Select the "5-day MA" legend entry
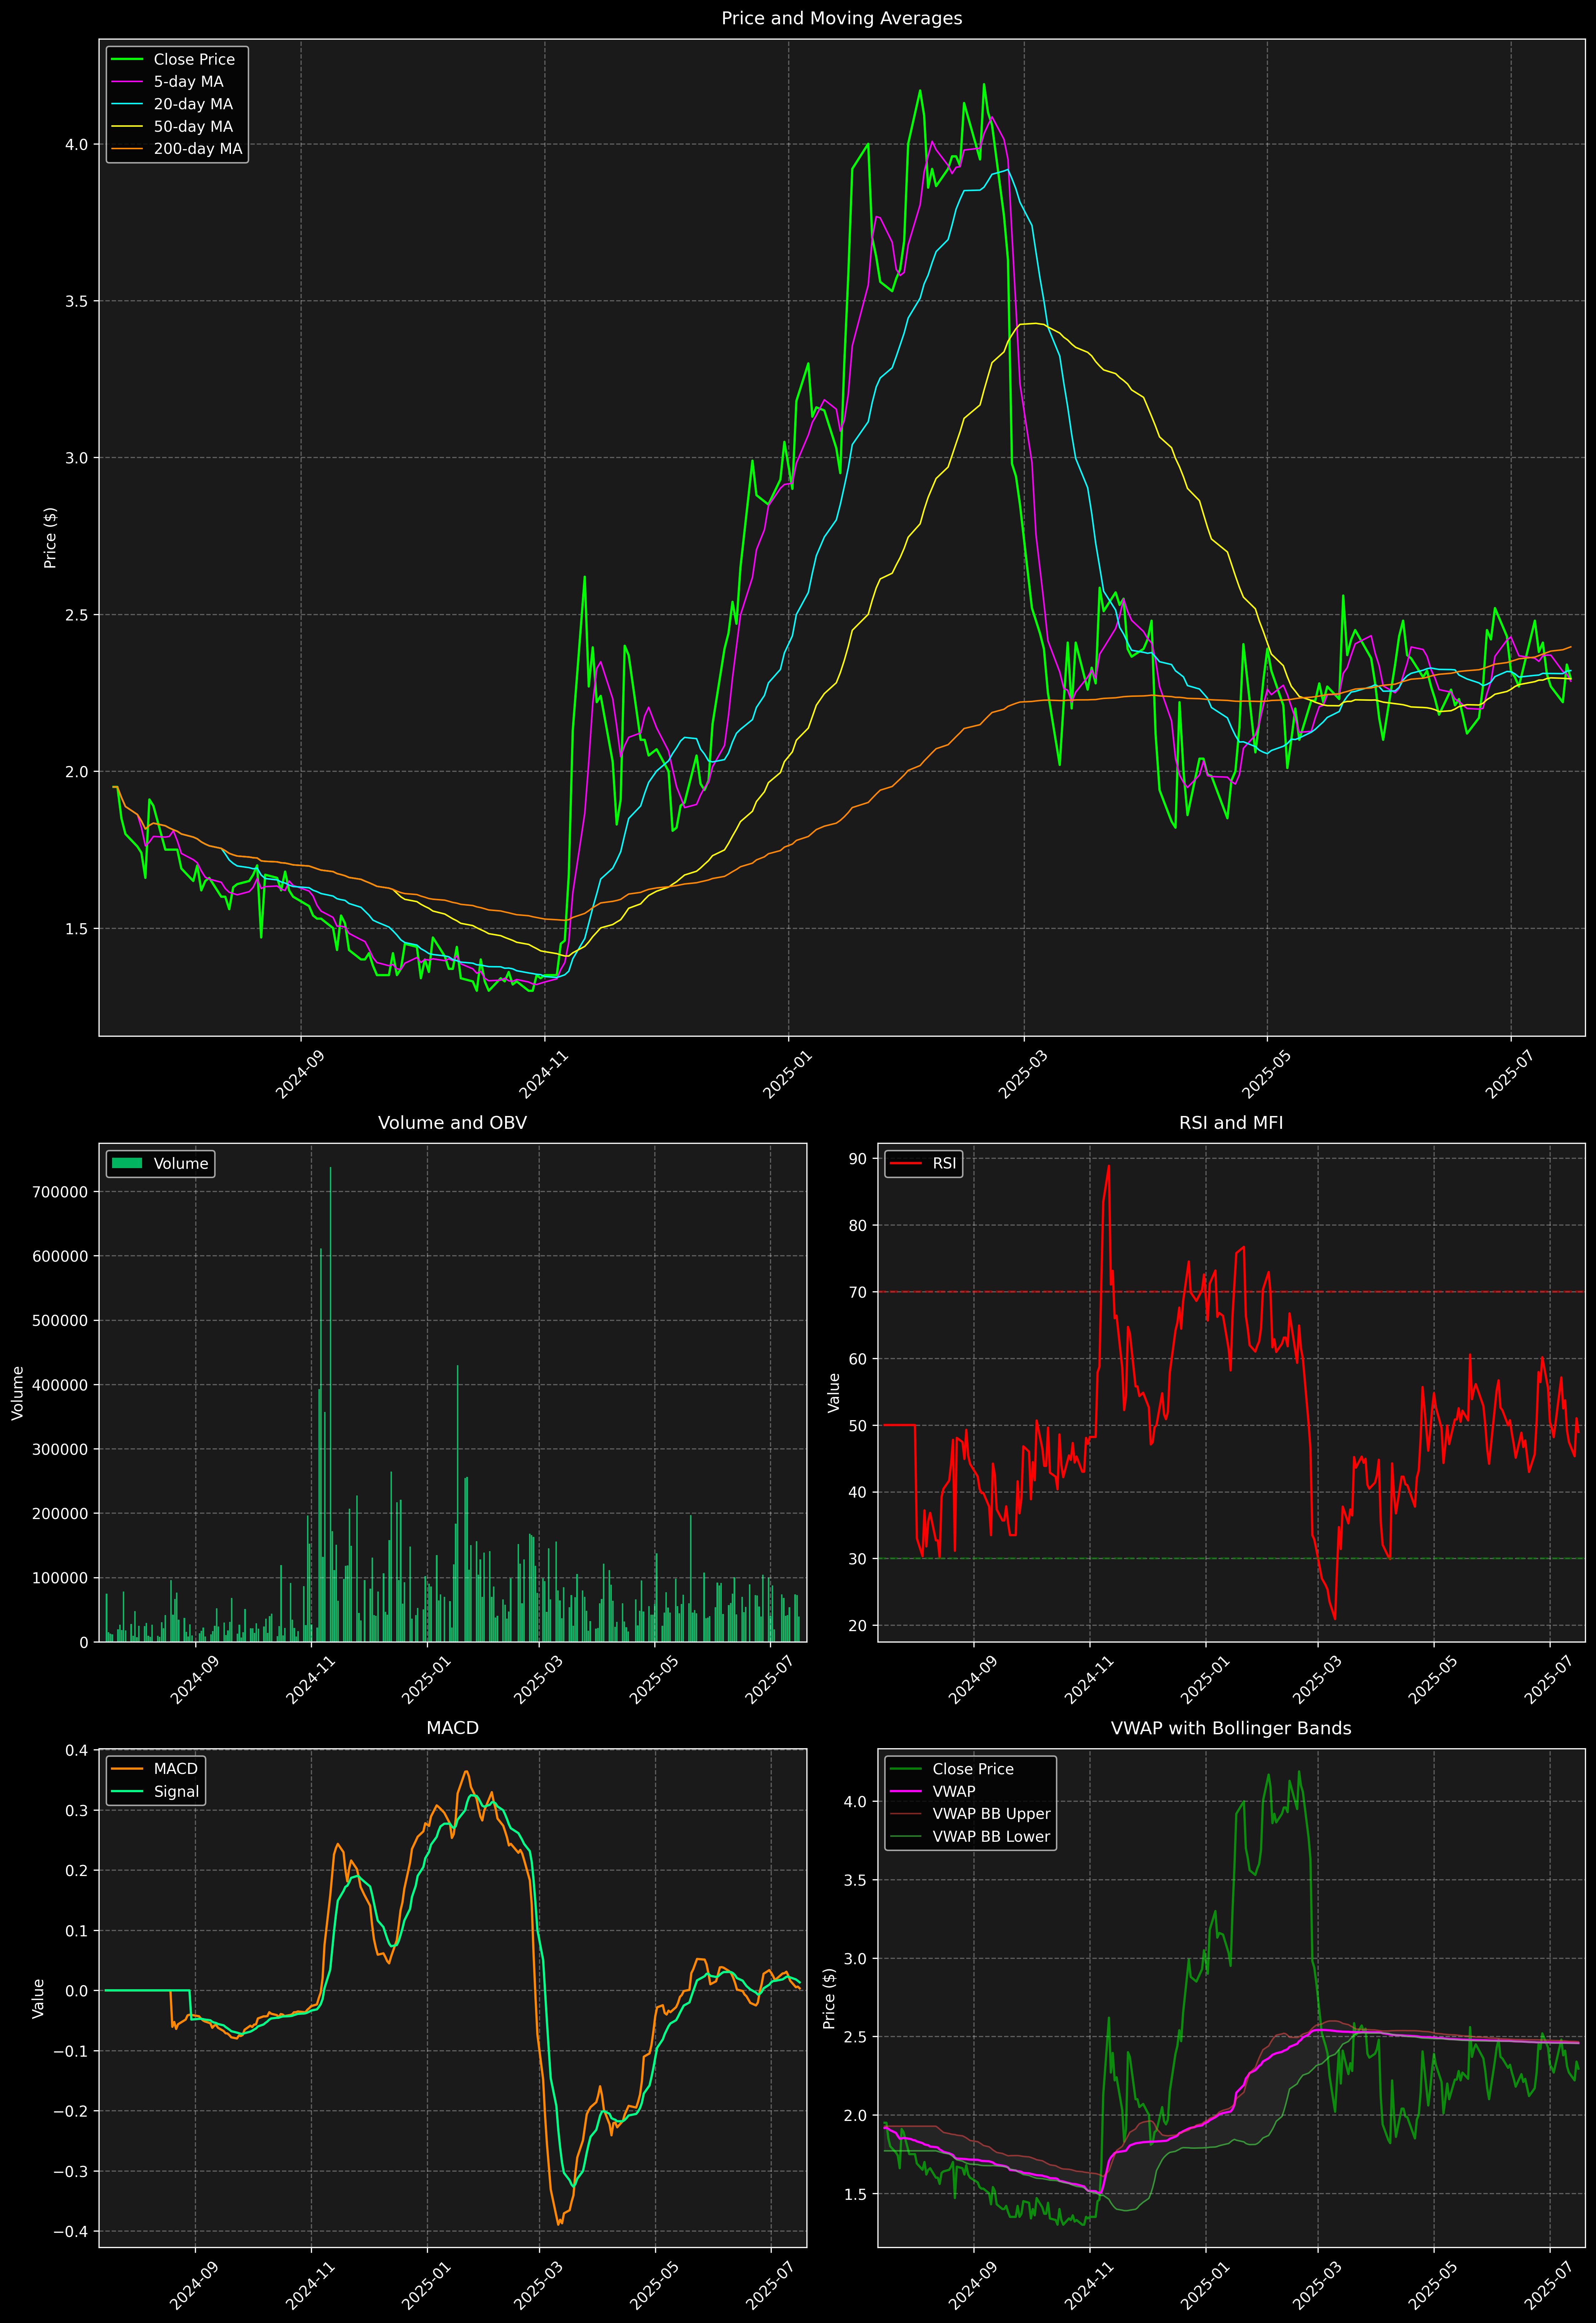This screenshot has height=2323, width=1596. click(x=188, y=82)
